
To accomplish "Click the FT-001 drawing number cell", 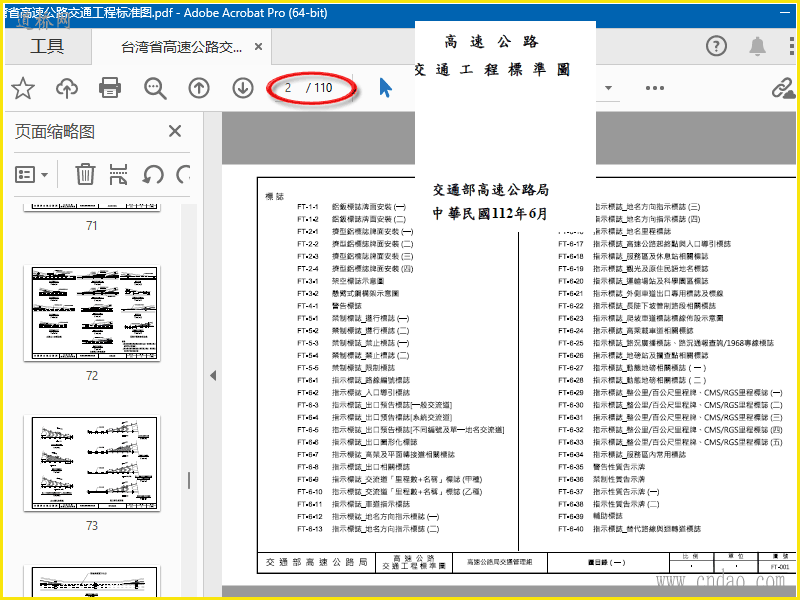I will pyautogui.click(x=779, y=567).
